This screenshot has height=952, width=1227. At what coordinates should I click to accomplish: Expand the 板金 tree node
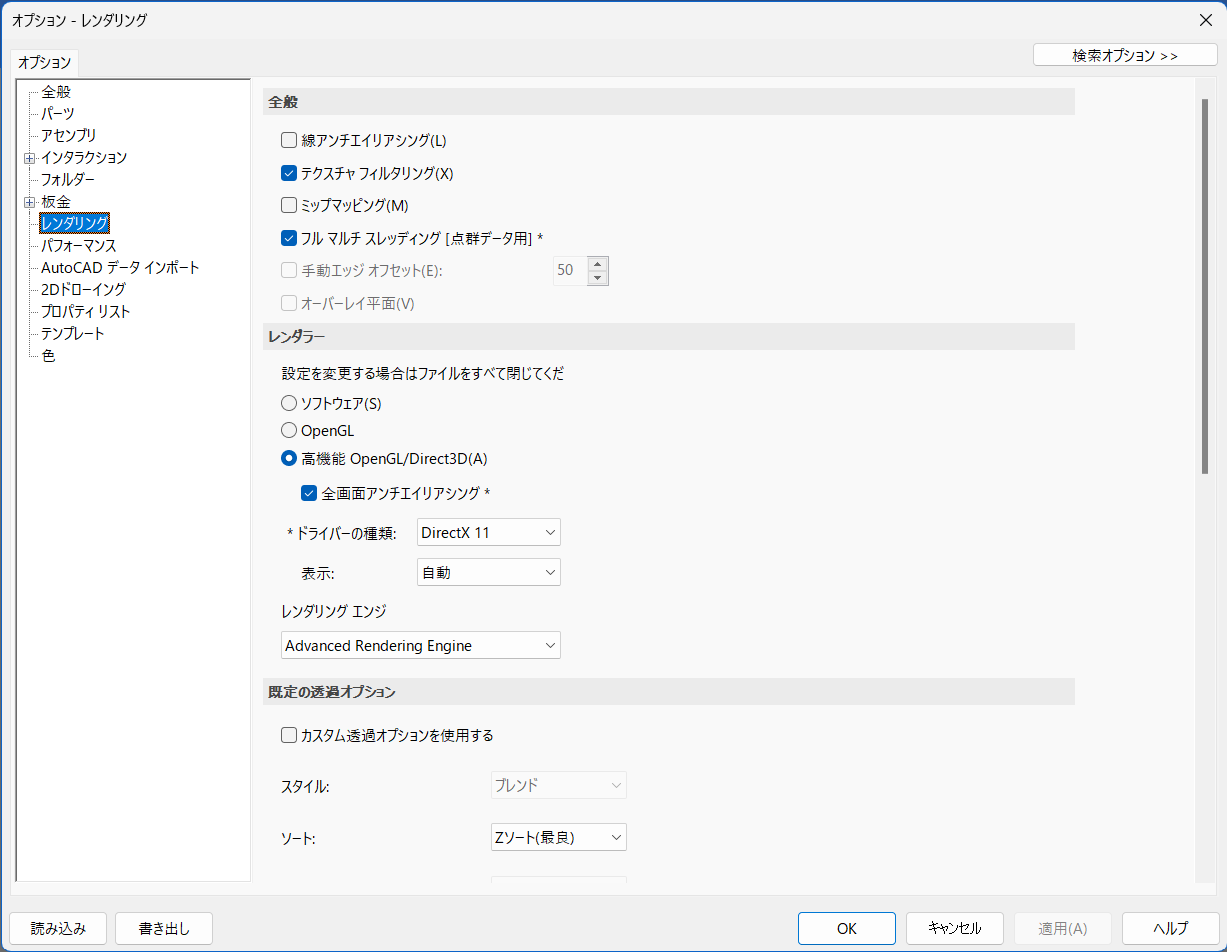(x=29, y=201)
